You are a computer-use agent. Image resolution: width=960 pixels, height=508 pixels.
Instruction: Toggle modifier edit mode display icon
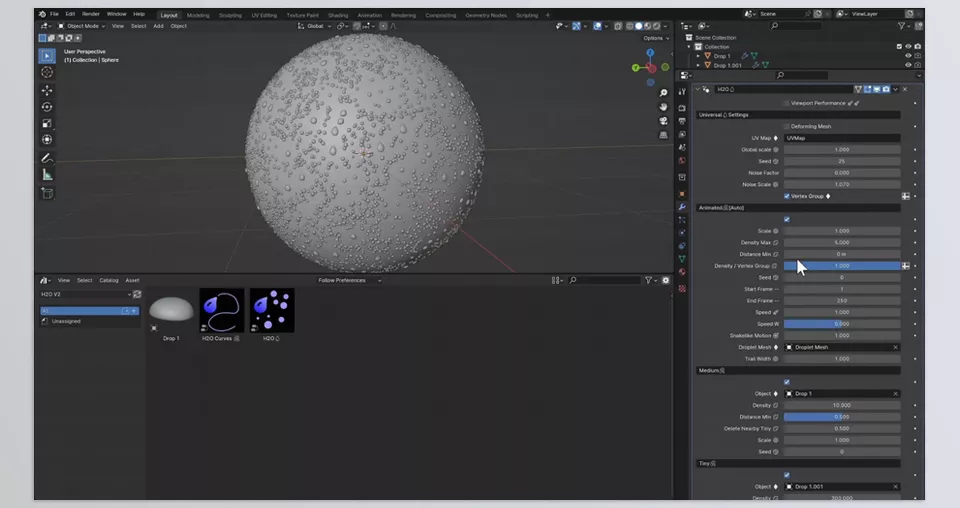[x=868, y=89]
